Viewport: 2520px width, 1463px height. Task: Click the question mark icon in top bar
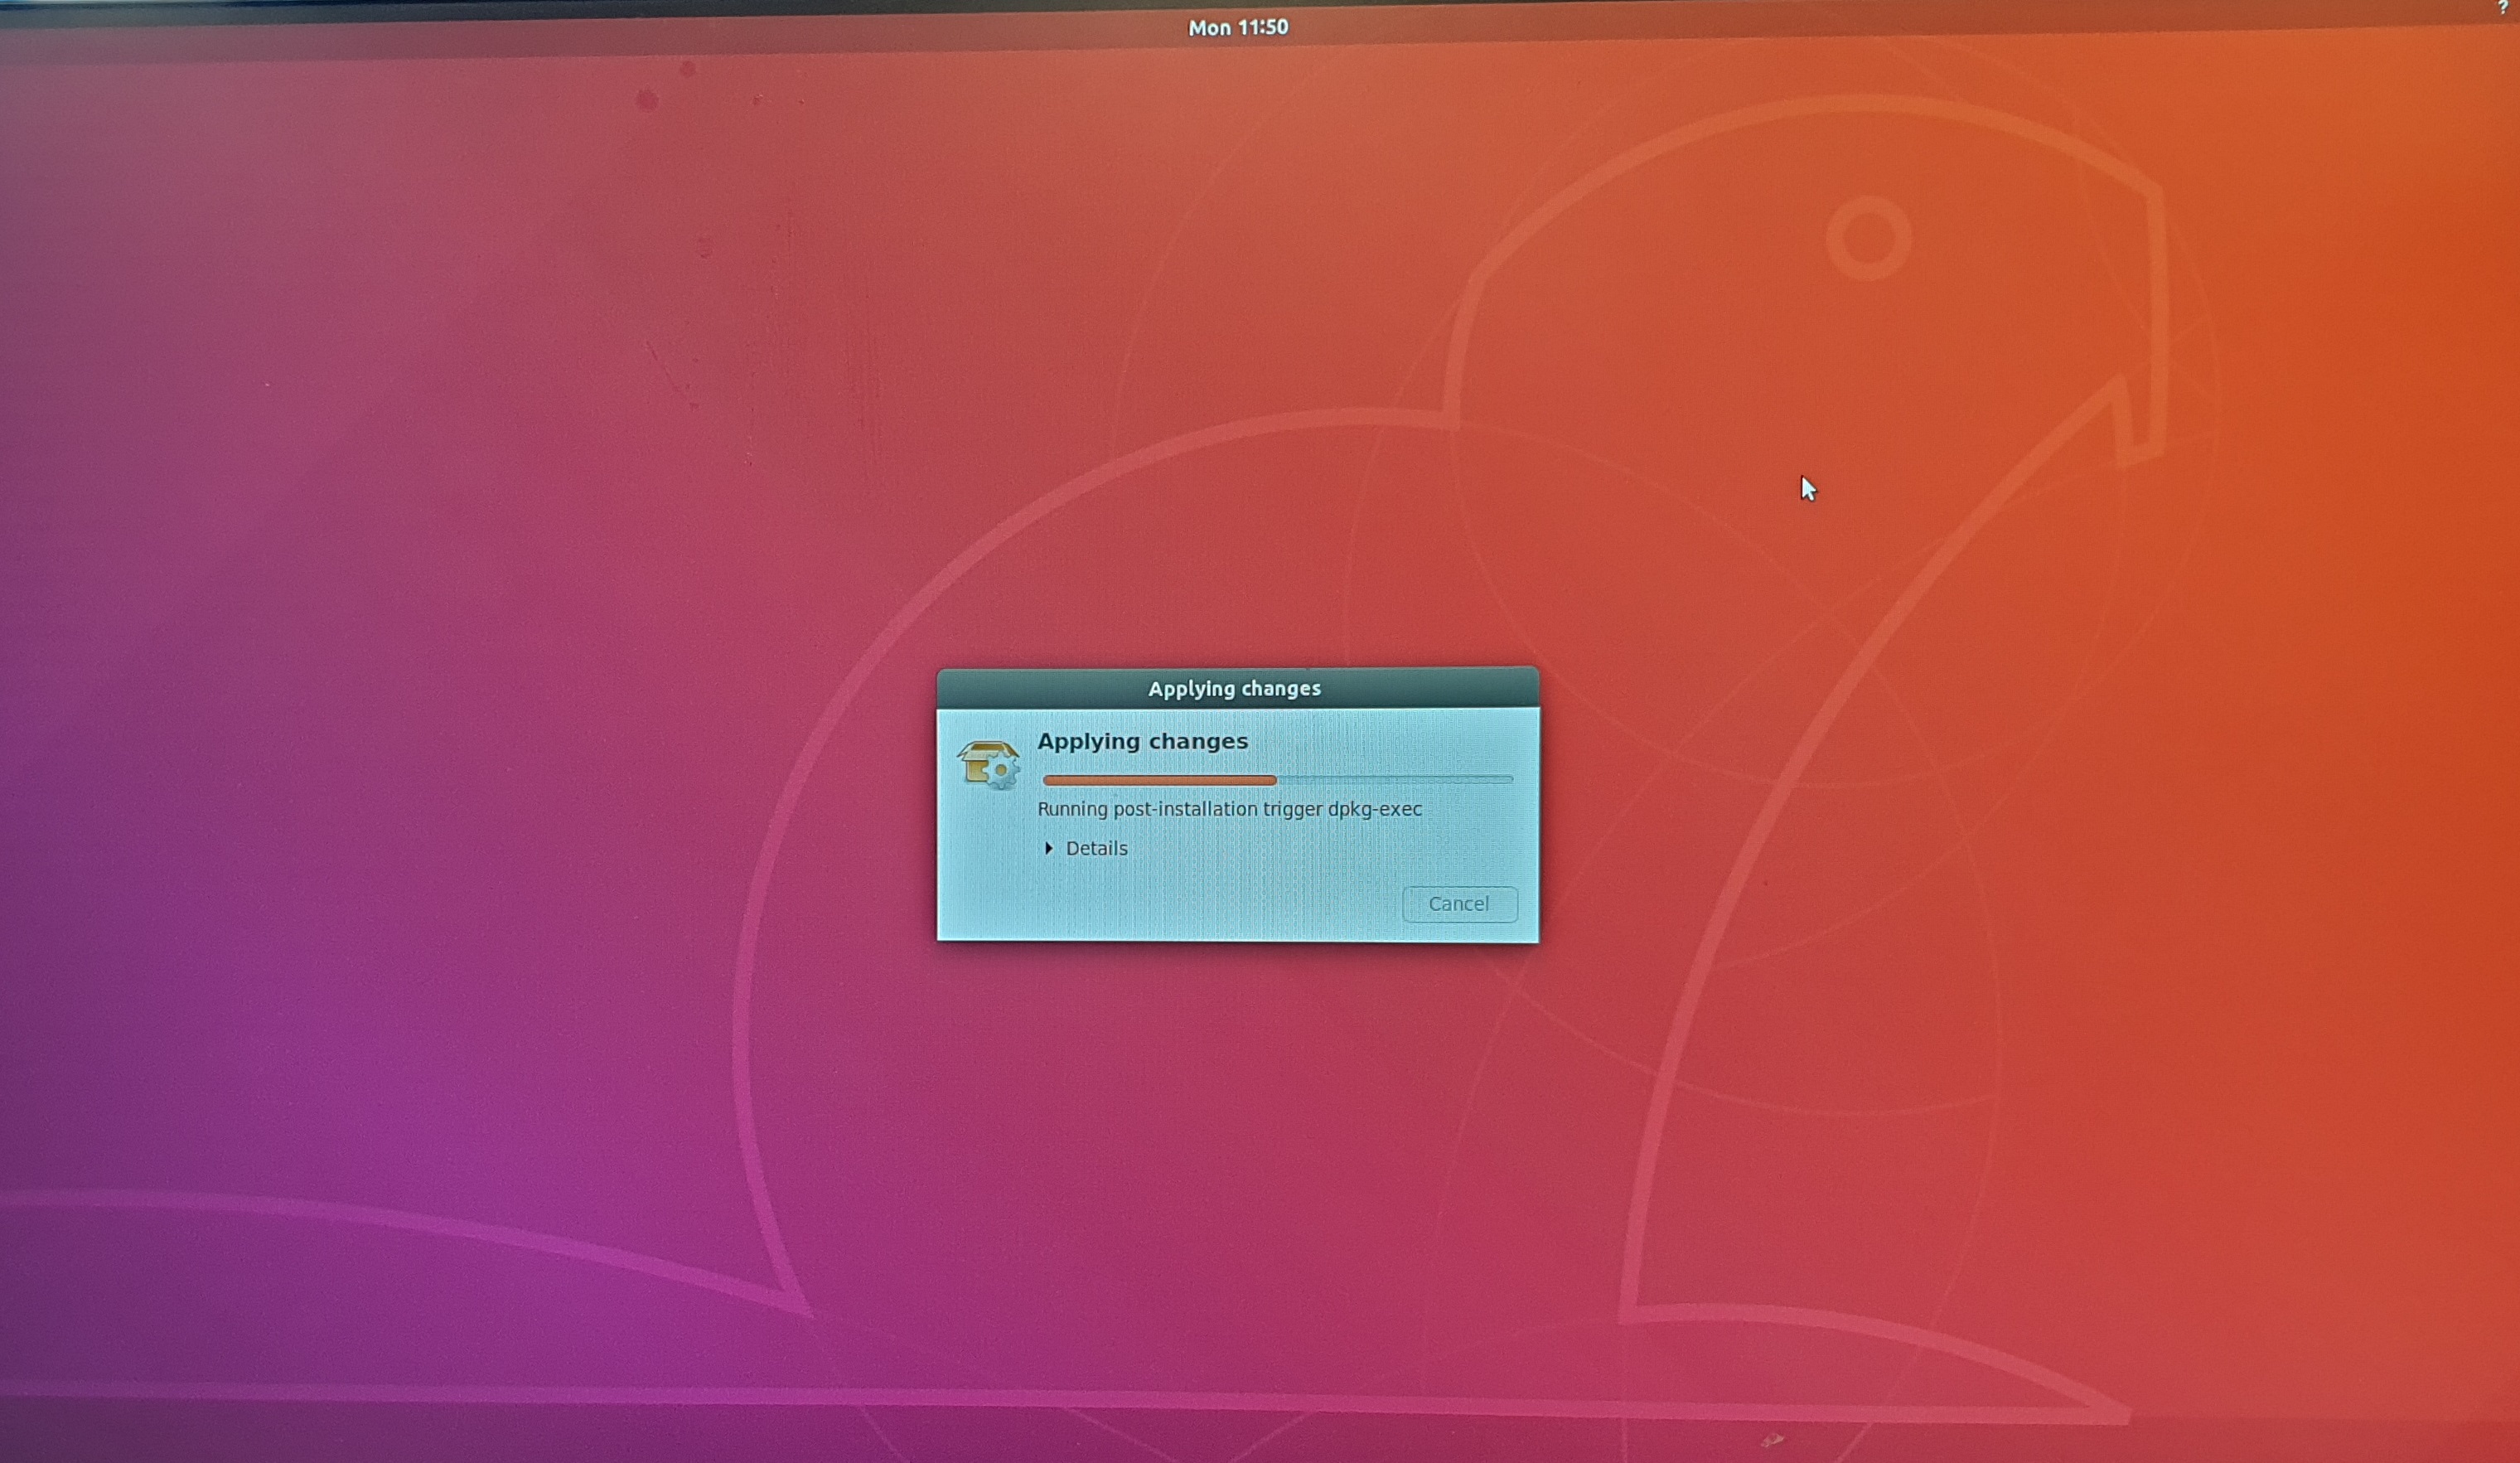(2503, 7)
